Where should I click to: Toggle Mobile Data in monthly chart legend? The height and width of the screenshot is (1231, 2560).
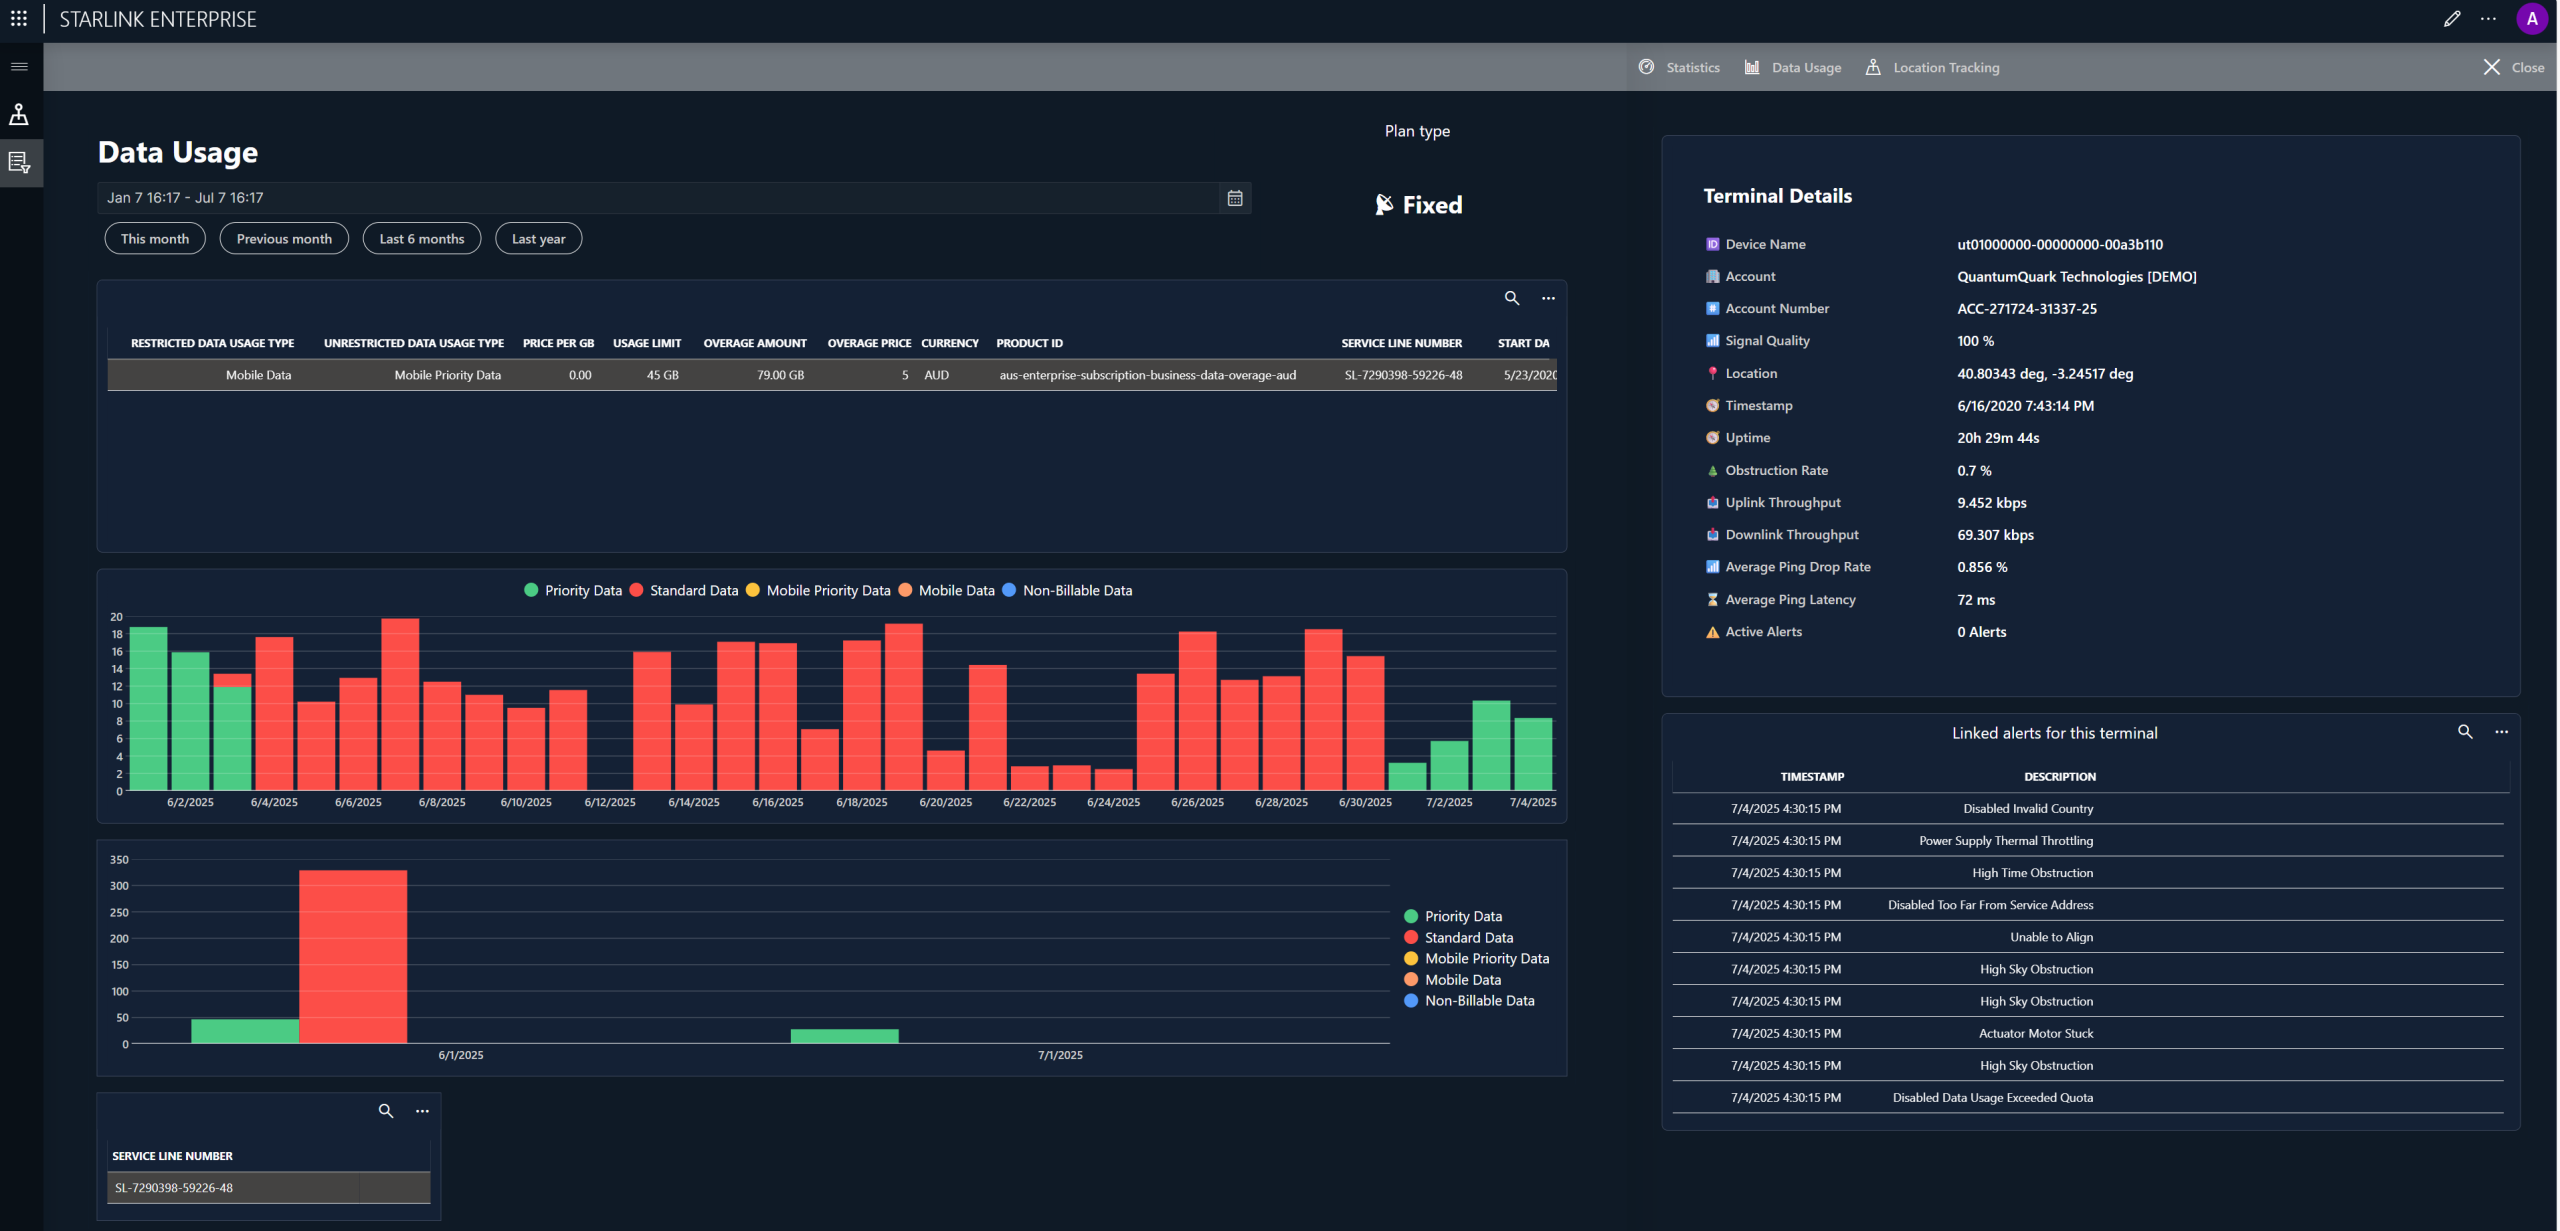1453,980
